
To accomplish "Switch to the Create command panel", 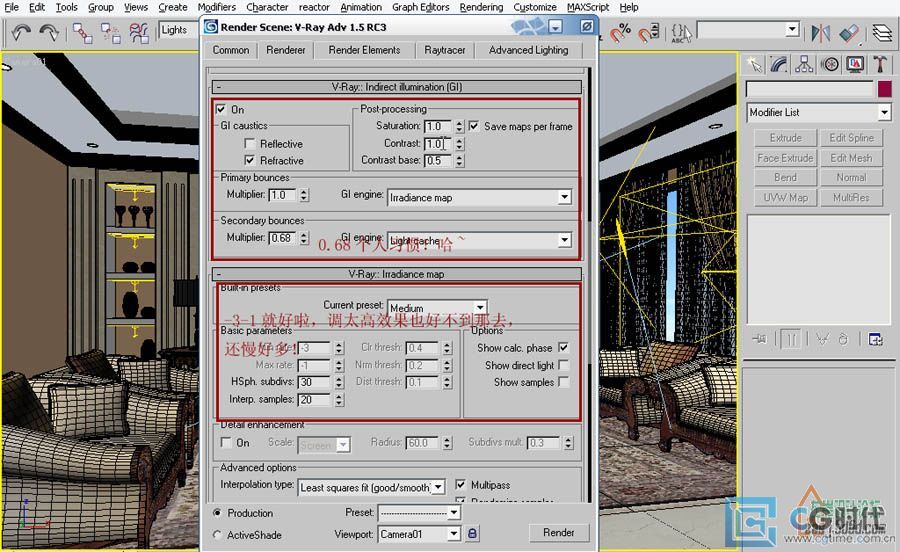I will (x=754, y=64).
